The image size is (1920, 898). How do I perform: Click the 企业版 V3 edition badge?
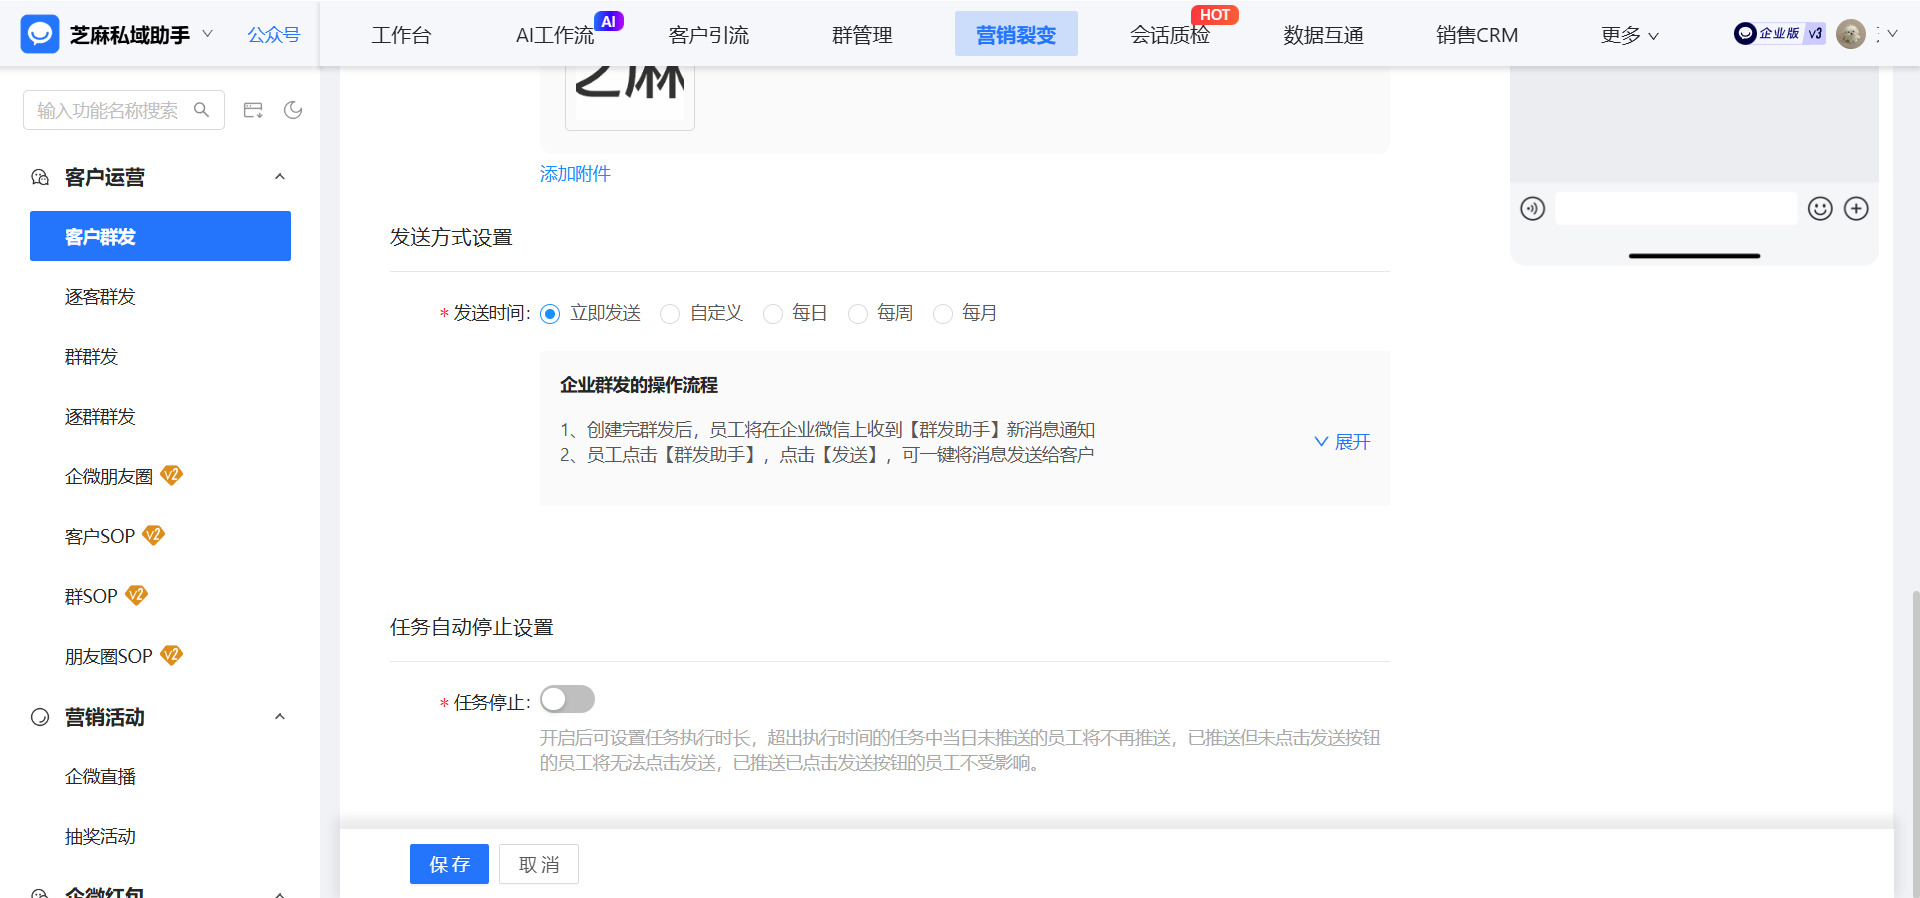tap(1780, 34)
